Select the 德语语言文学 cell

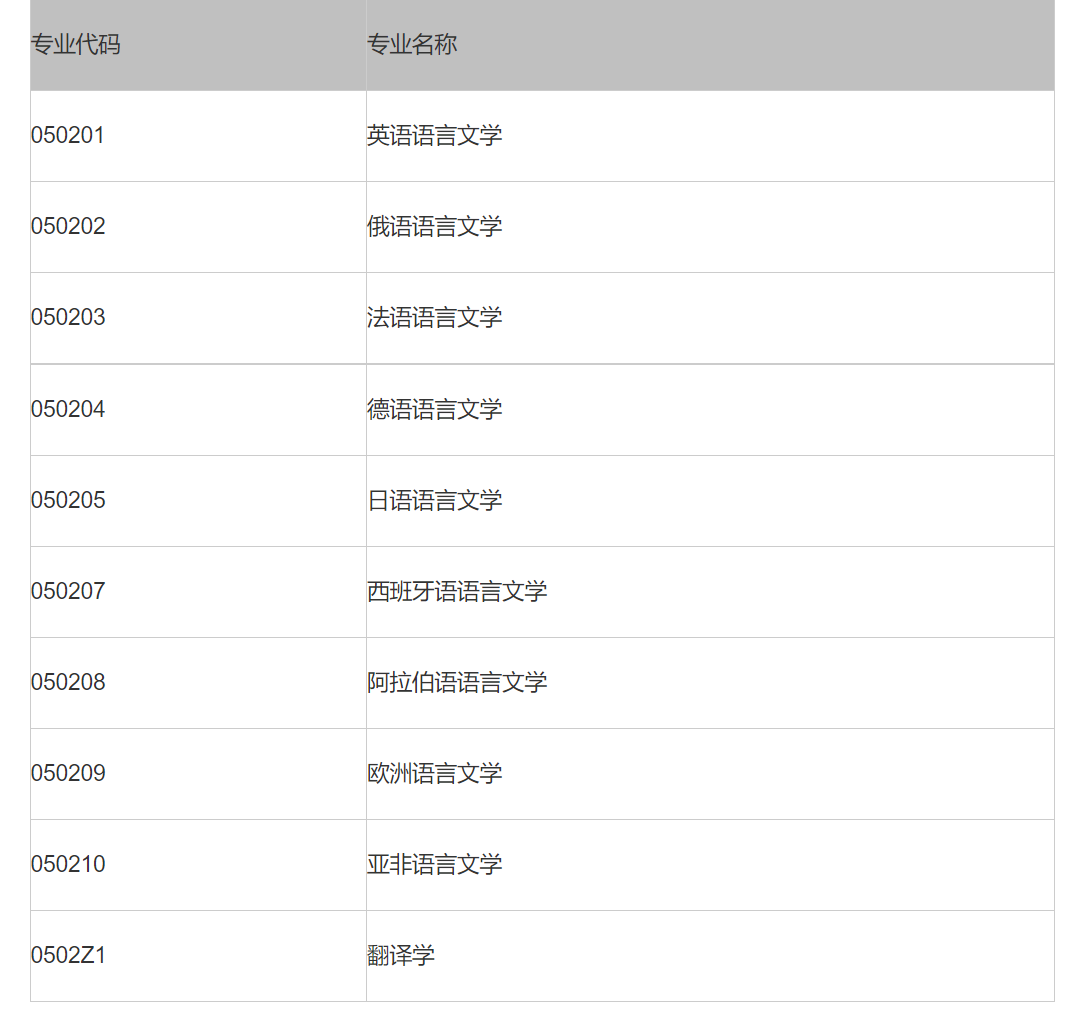tap(710, 410)
